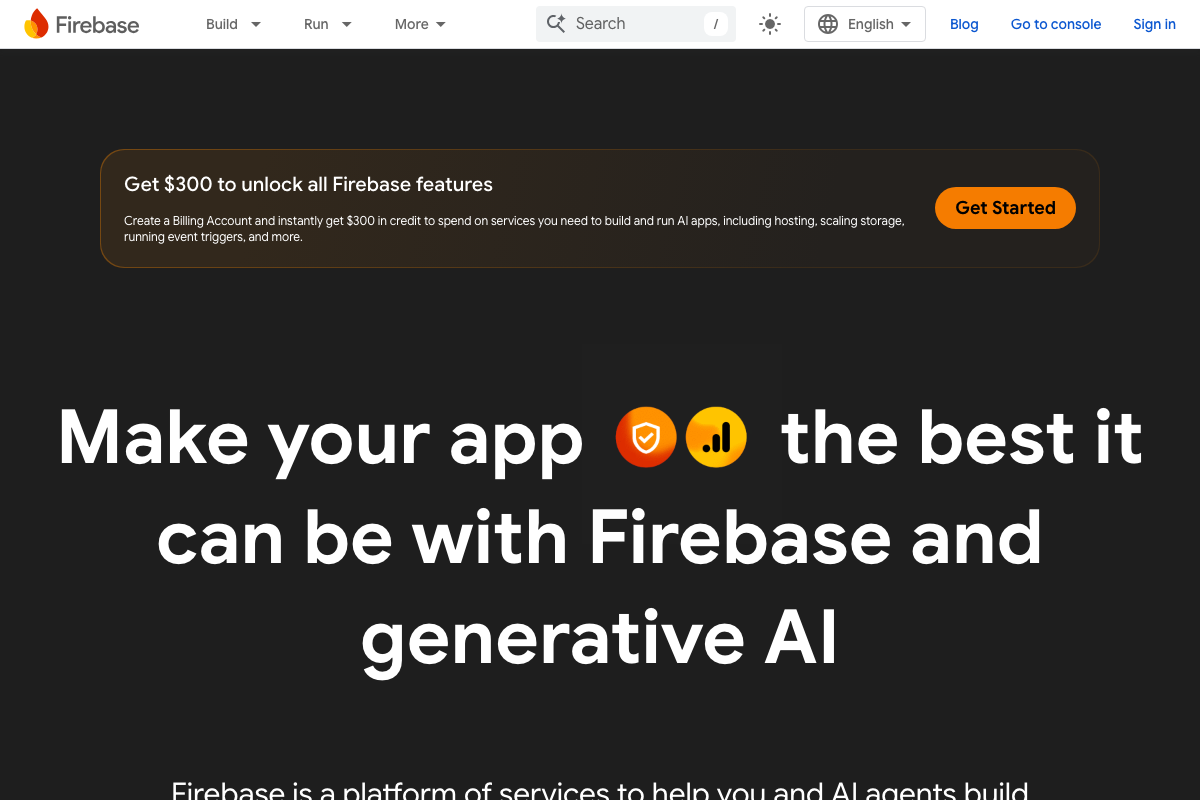Image resolution: width=1200 pixels, height=800 pixels.
Task: Click the orange Get Started button
Action: click(1005, 208)
